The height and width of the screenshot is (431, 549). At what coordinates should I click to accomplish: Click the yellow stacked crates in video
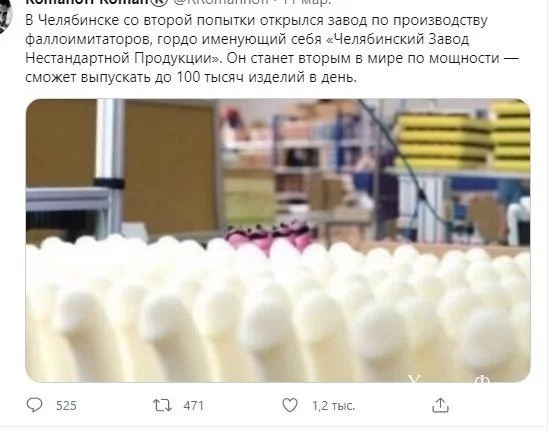[x=462, y=138]
